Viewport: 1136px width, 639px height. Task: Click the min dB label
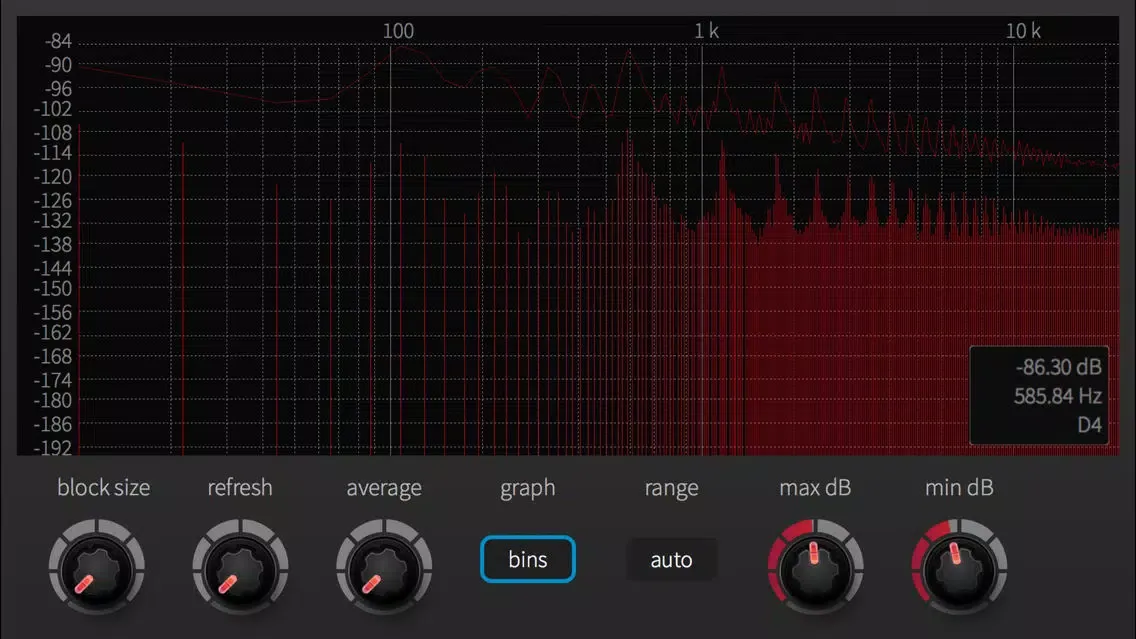[958, 488]
